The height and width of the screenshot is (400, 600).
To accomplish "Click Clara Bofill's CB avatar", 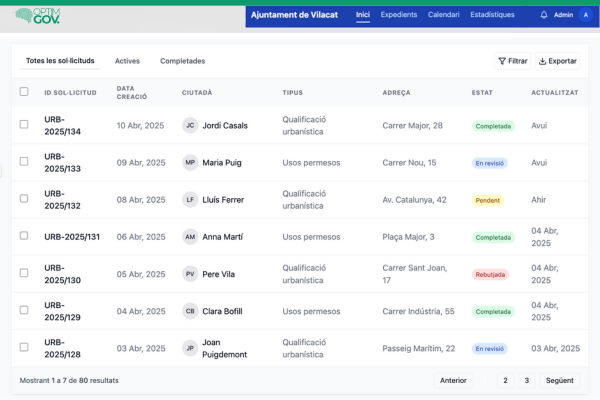I will pyautogui.click(x=190, y=311).
